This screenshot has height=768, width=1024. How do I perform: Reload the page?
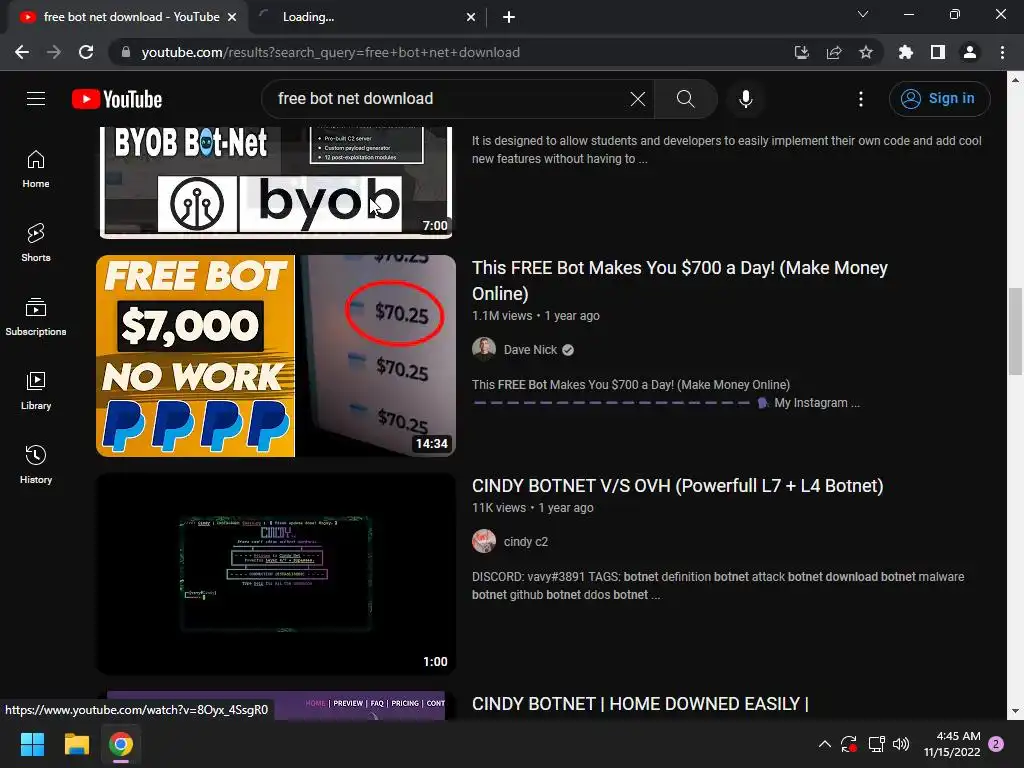point(86,52)
